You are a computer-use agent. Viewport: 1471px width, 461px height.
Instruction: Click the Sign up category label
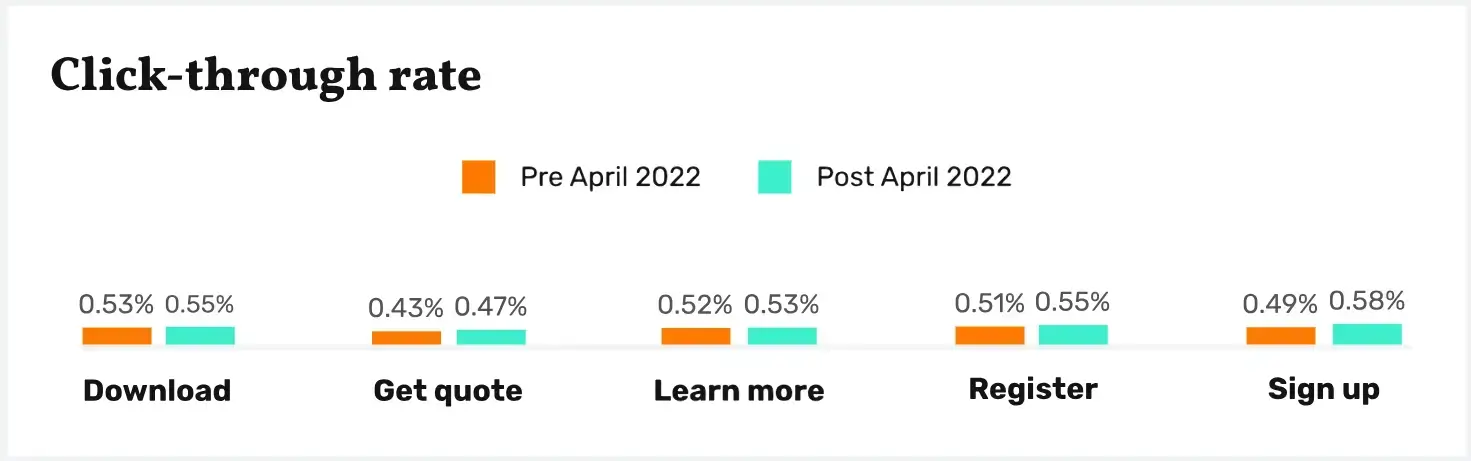[1324, 389]
